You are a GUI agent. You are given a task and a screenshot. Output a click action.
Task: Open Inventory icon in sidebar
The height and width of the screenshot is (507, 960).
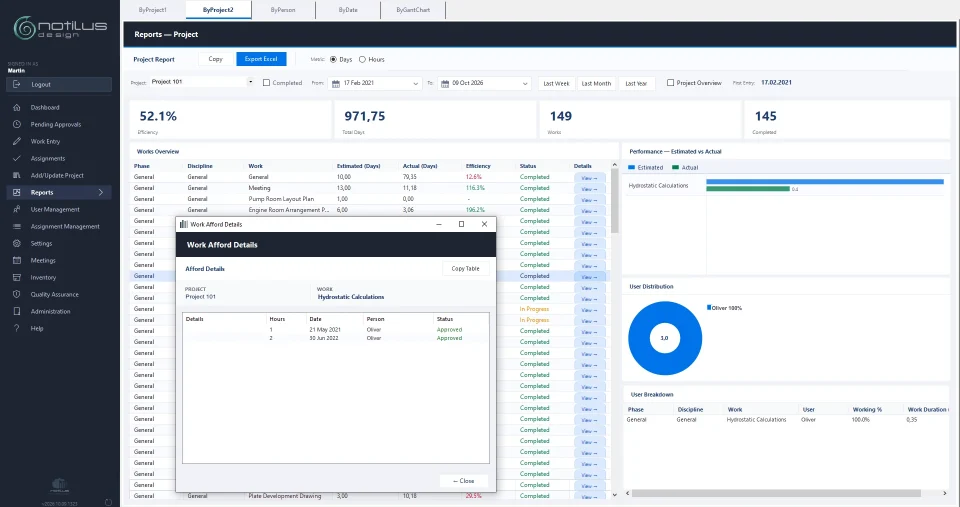click(x=17, y=277)
